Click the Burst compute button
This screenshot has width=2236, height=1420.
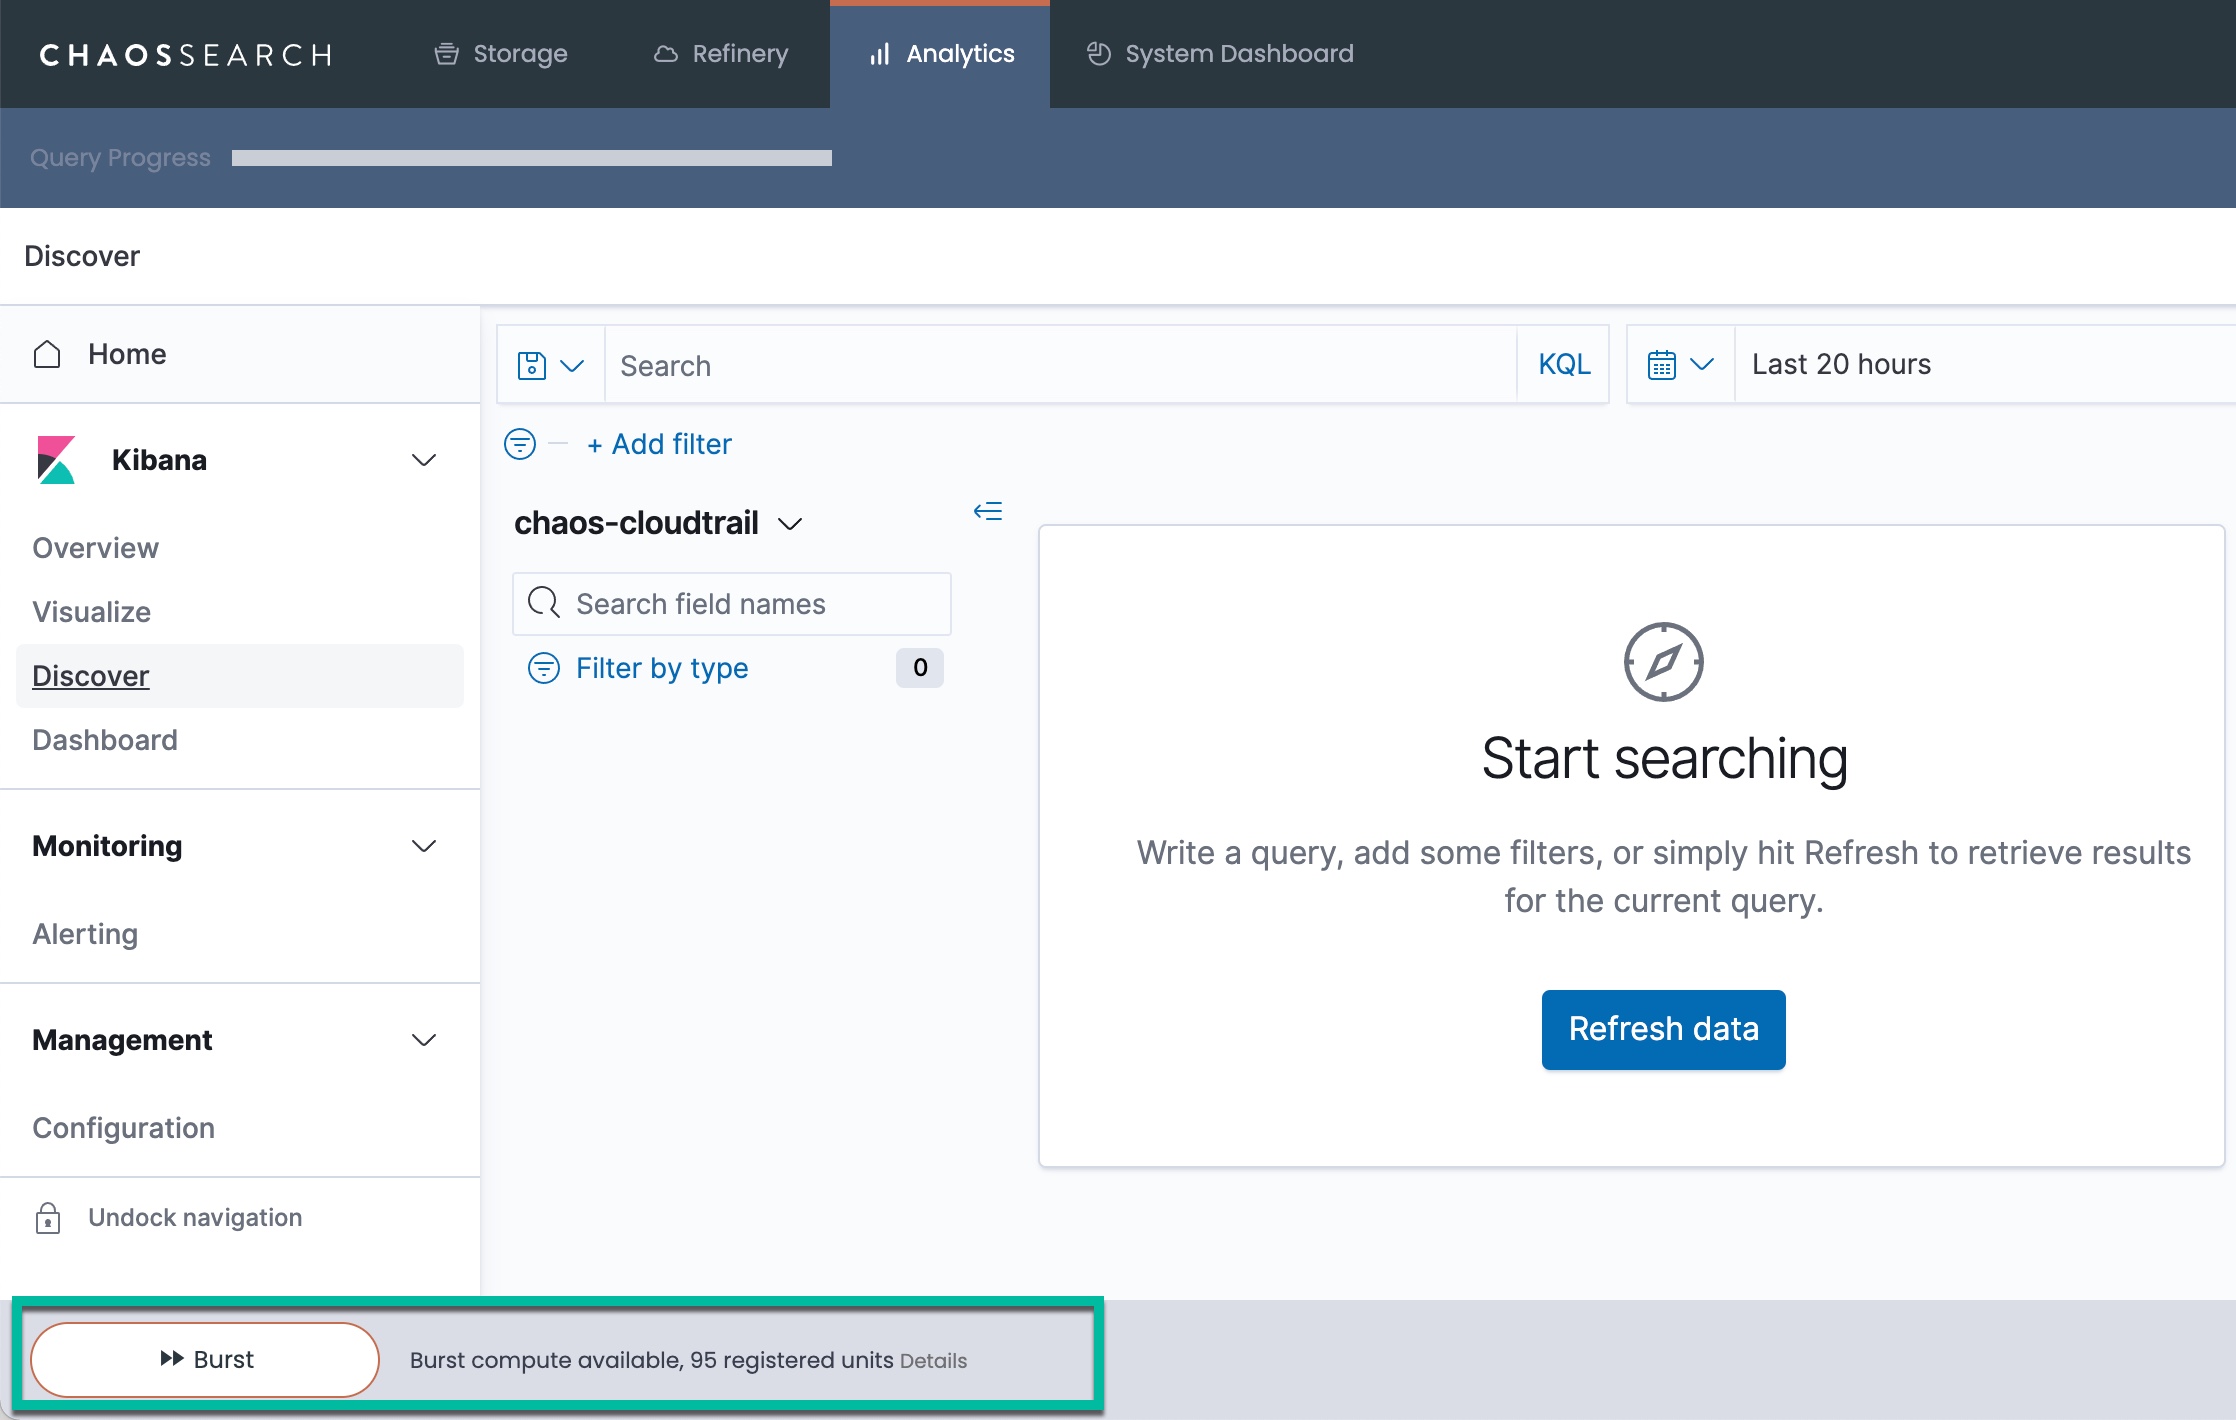tap(206, 1360)
